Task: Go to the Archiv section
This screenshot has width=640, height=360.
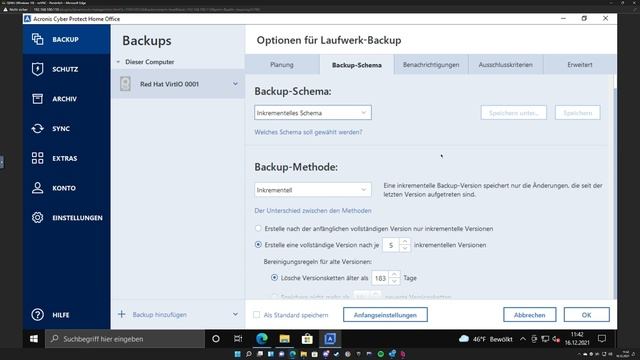Action: [x=67, y=99]
